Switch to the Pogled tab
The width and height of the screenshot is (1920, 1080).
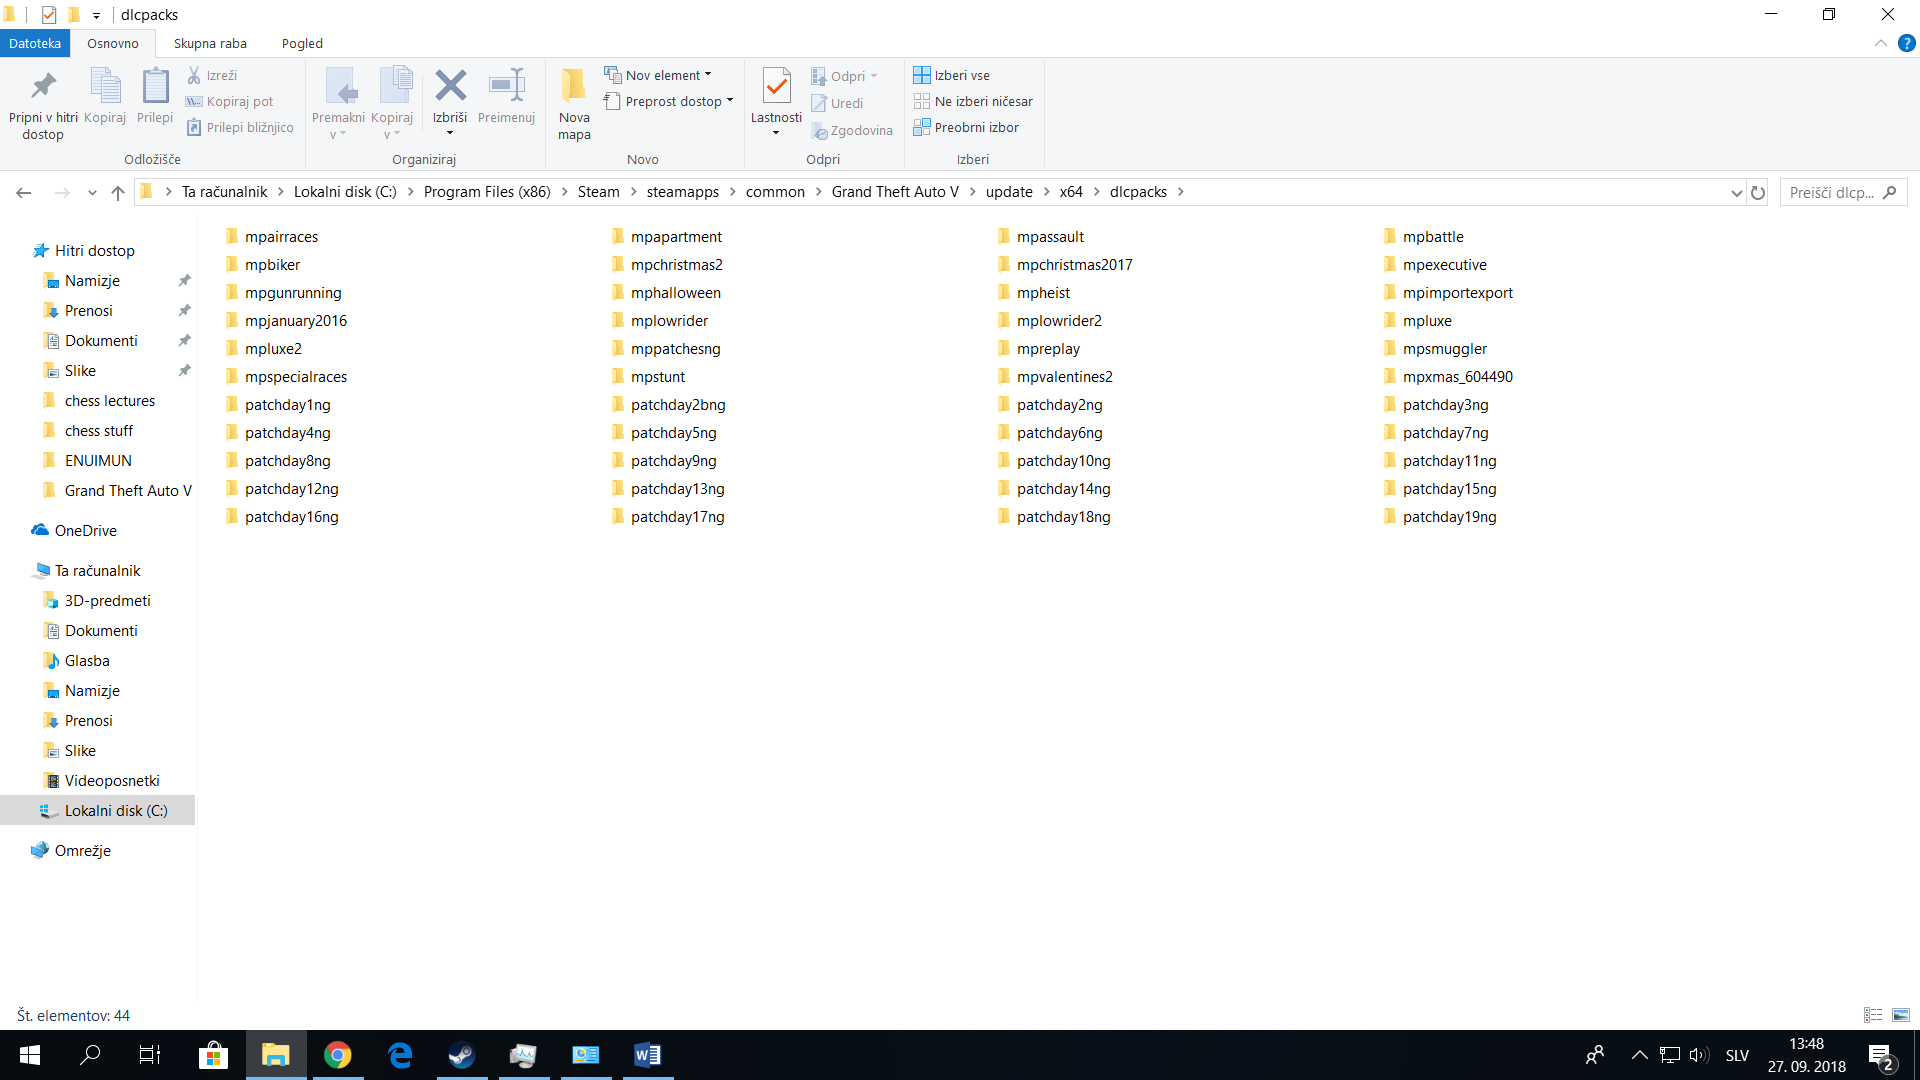[x=302, y=43]
